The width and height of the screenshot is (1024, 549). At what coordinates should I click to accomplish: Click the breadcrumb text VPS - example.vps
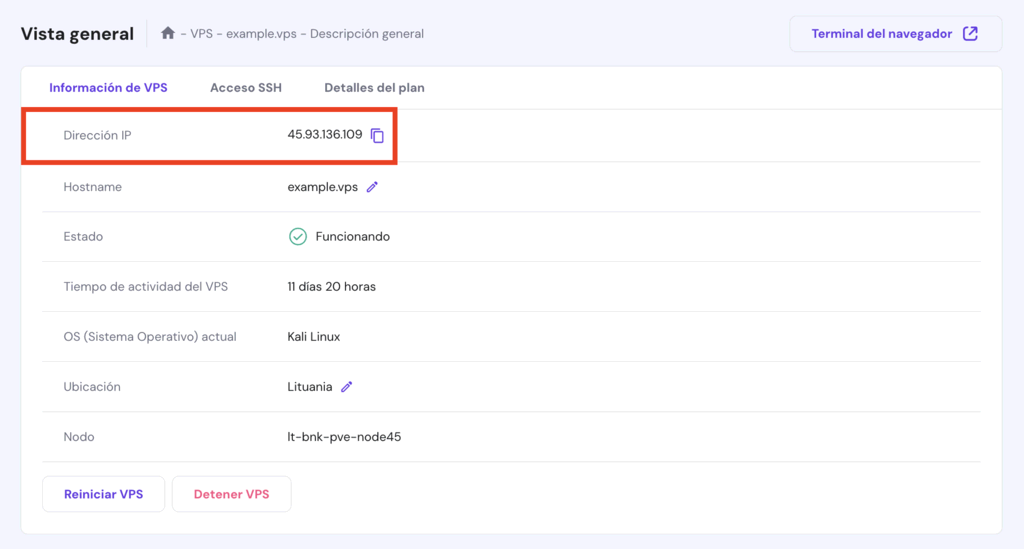(243, 34)
